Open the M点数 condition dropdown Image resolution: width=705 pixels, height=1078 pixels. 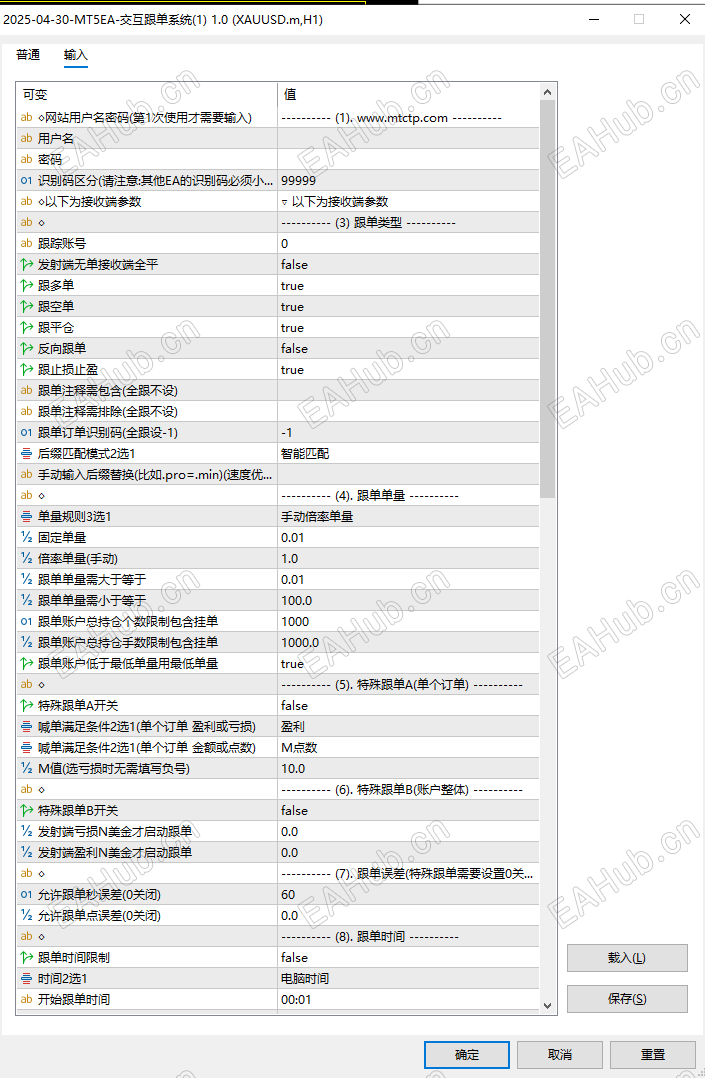tap(409, 747)
